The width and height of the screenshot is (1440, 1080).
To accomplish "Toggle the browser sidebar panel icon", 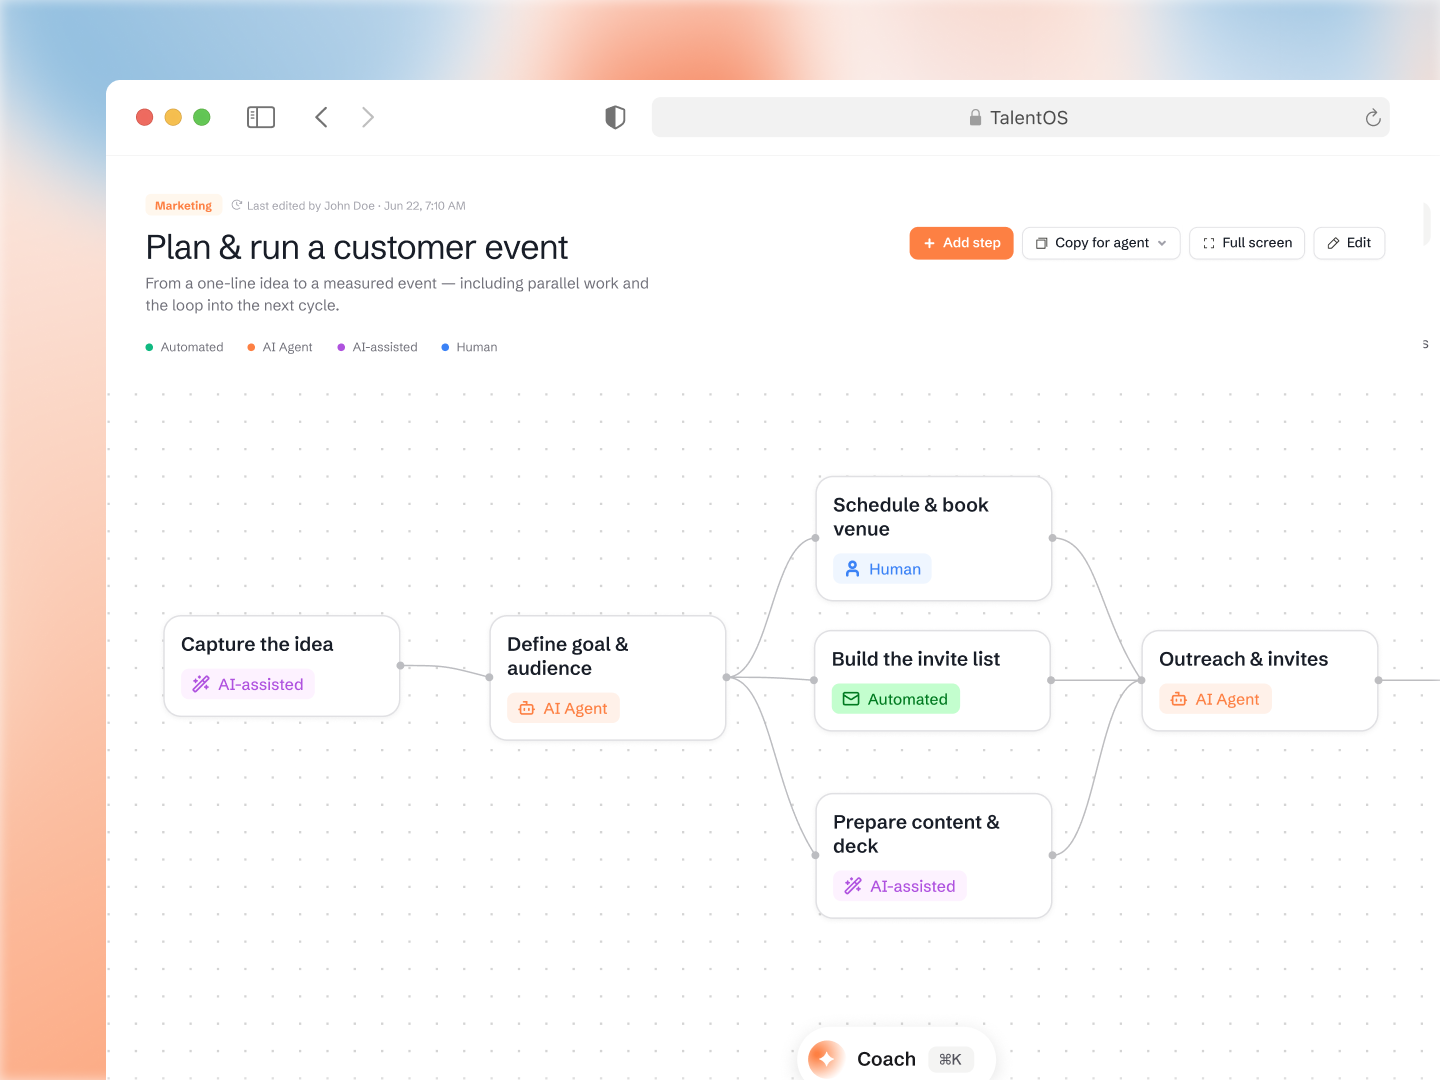I will point(261,117).
